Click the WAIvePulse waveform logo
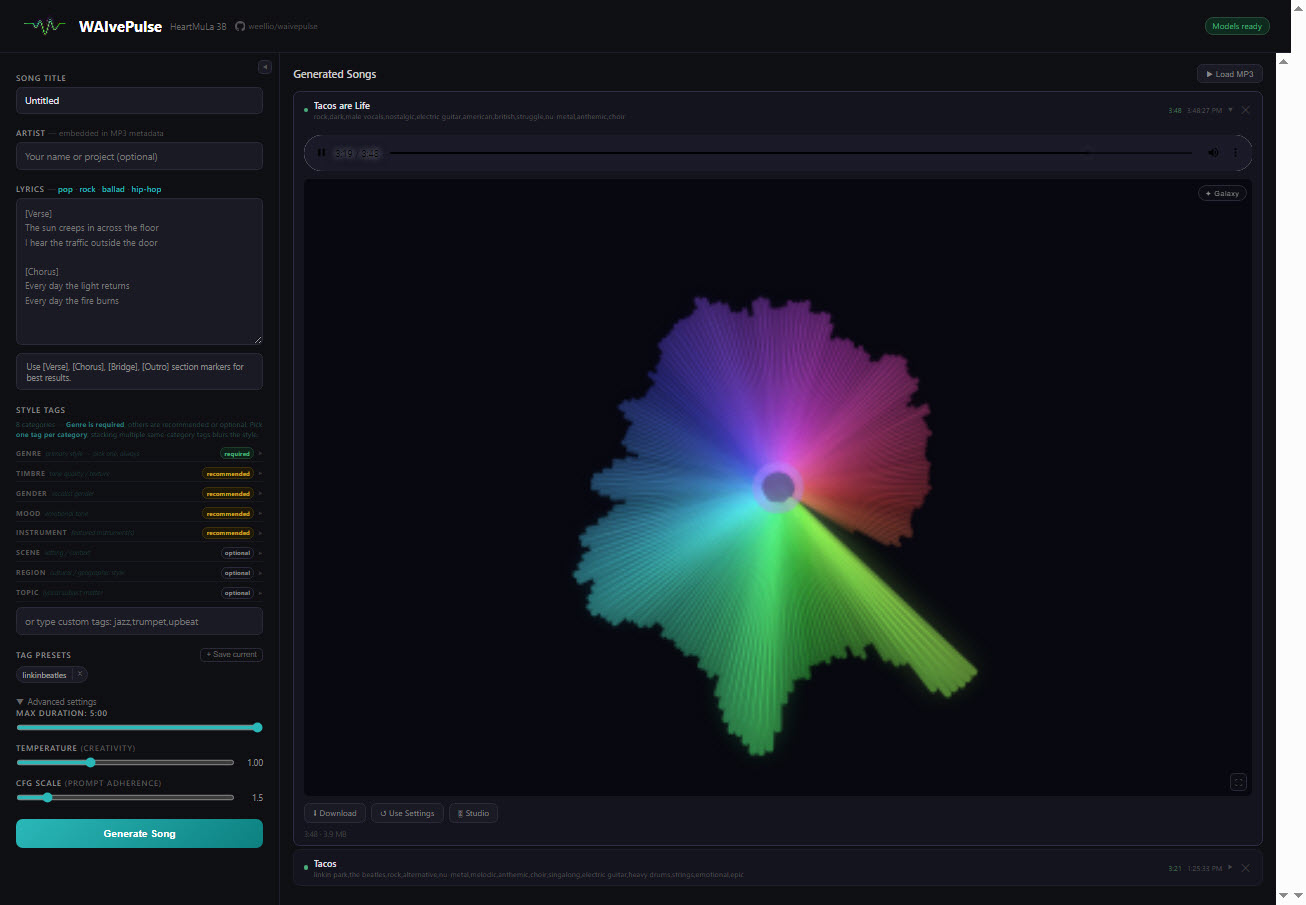 pyautogui.click(x=43, y=26)
